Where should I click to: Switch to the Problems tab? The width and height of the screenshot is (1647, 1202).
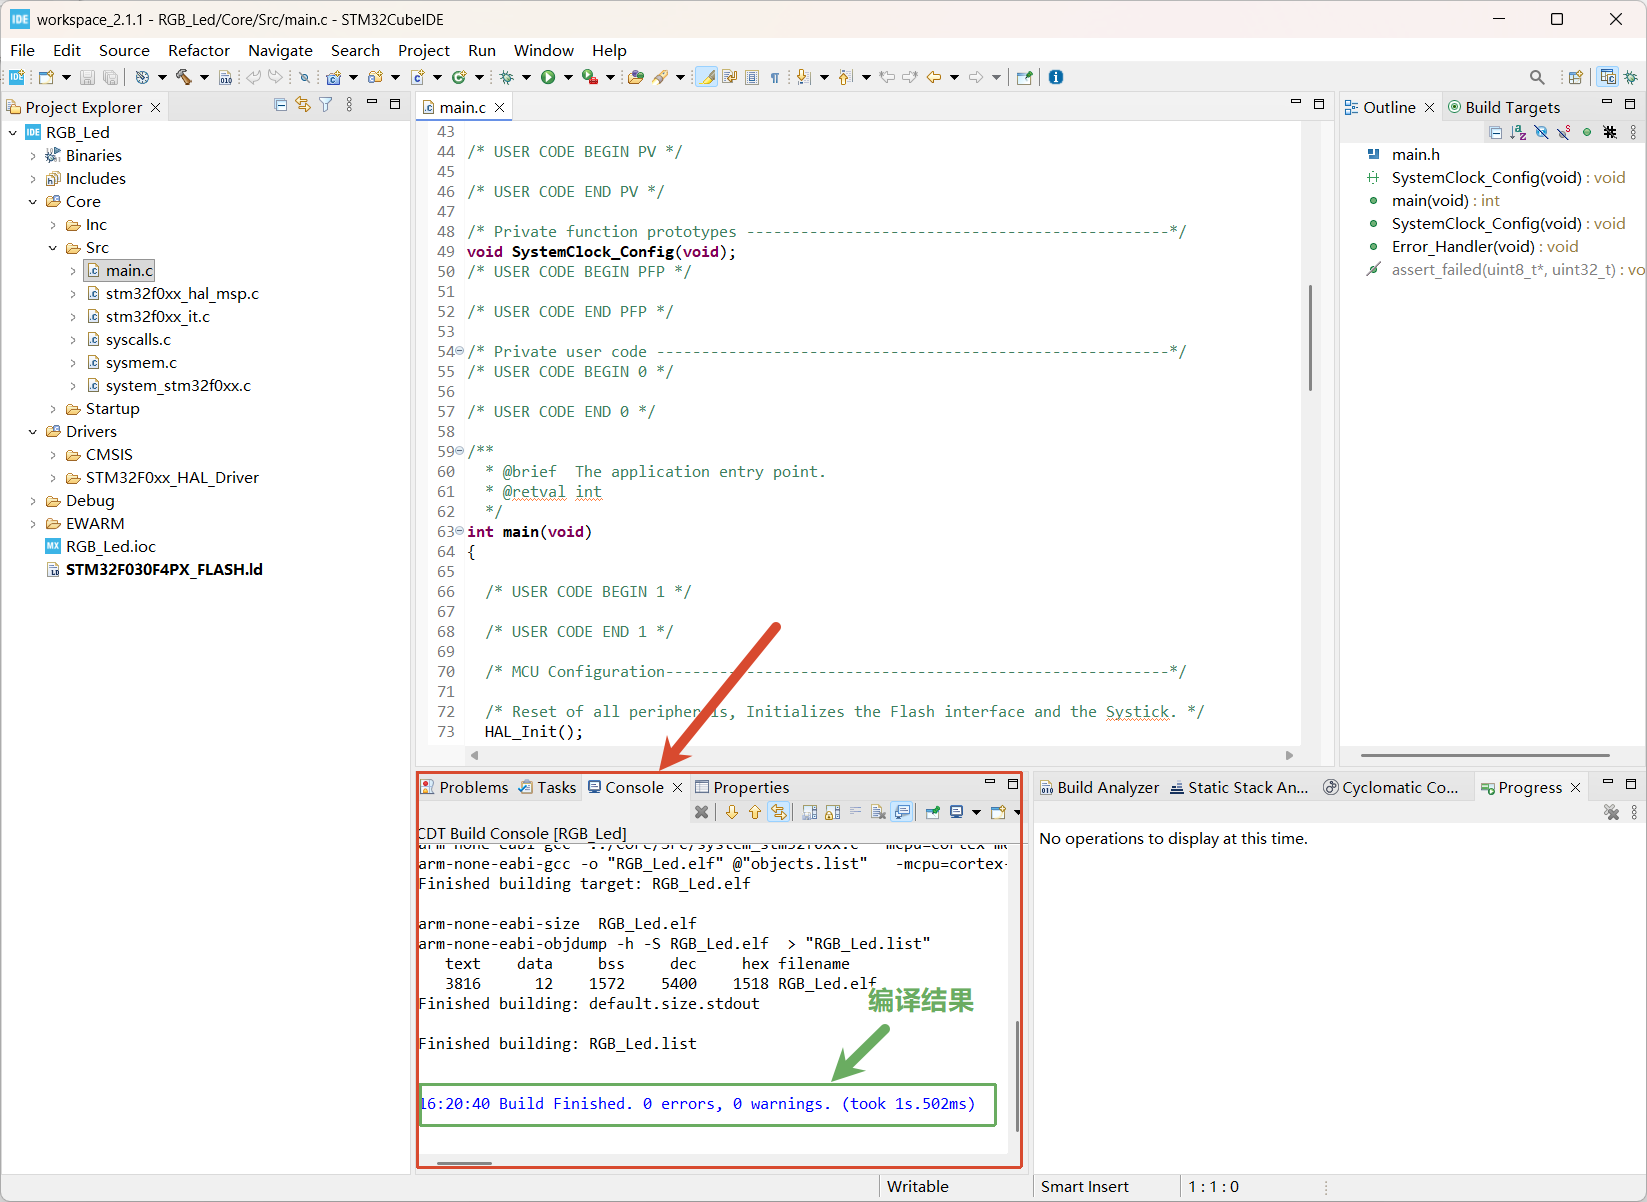tap(464, 787)
